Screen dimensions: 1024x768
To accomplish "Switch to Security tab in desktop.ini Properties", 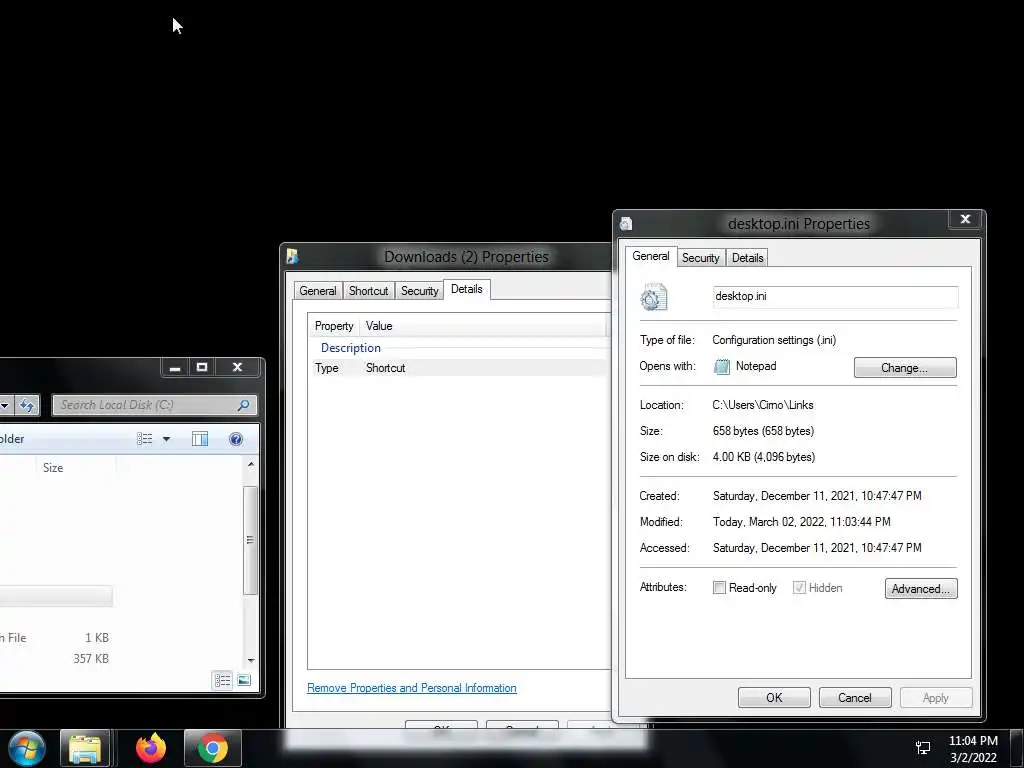I will pyautogui.click(x=701, y=258).
